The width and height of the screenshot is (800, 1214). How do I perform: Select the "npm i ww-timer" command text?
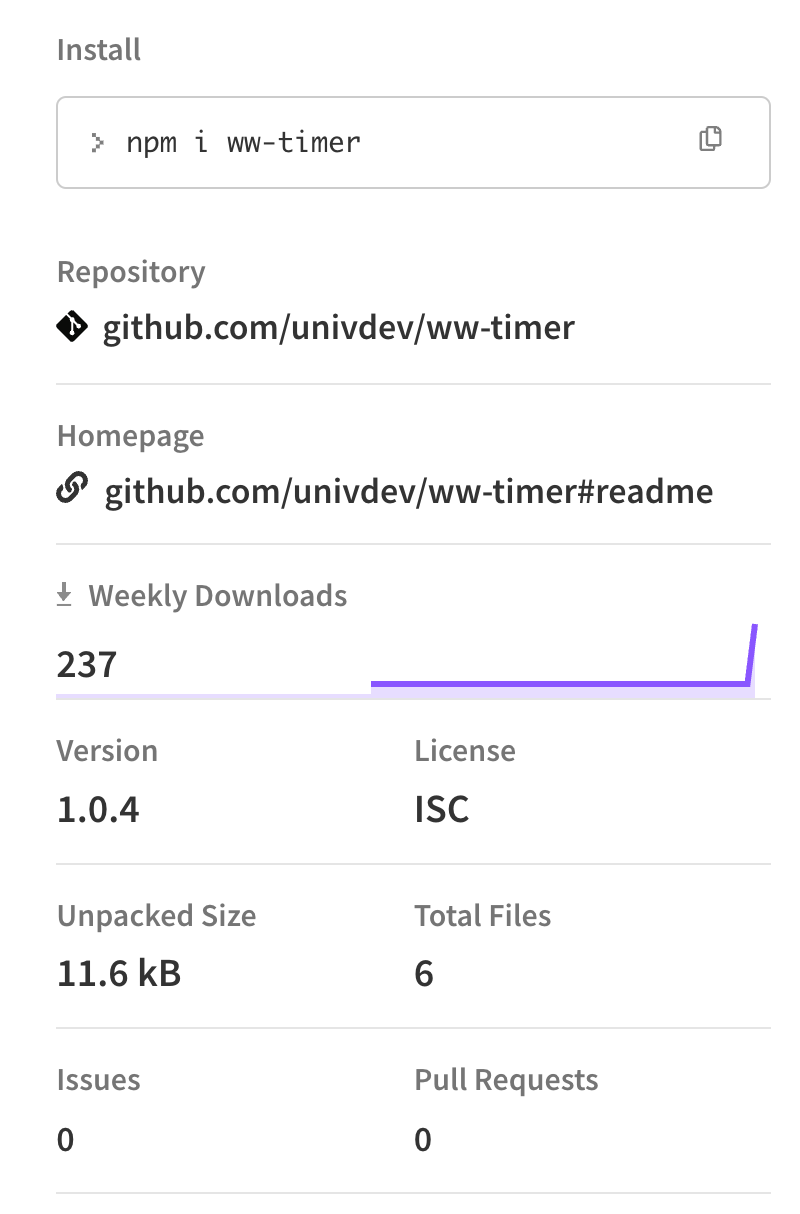[243, 142]
